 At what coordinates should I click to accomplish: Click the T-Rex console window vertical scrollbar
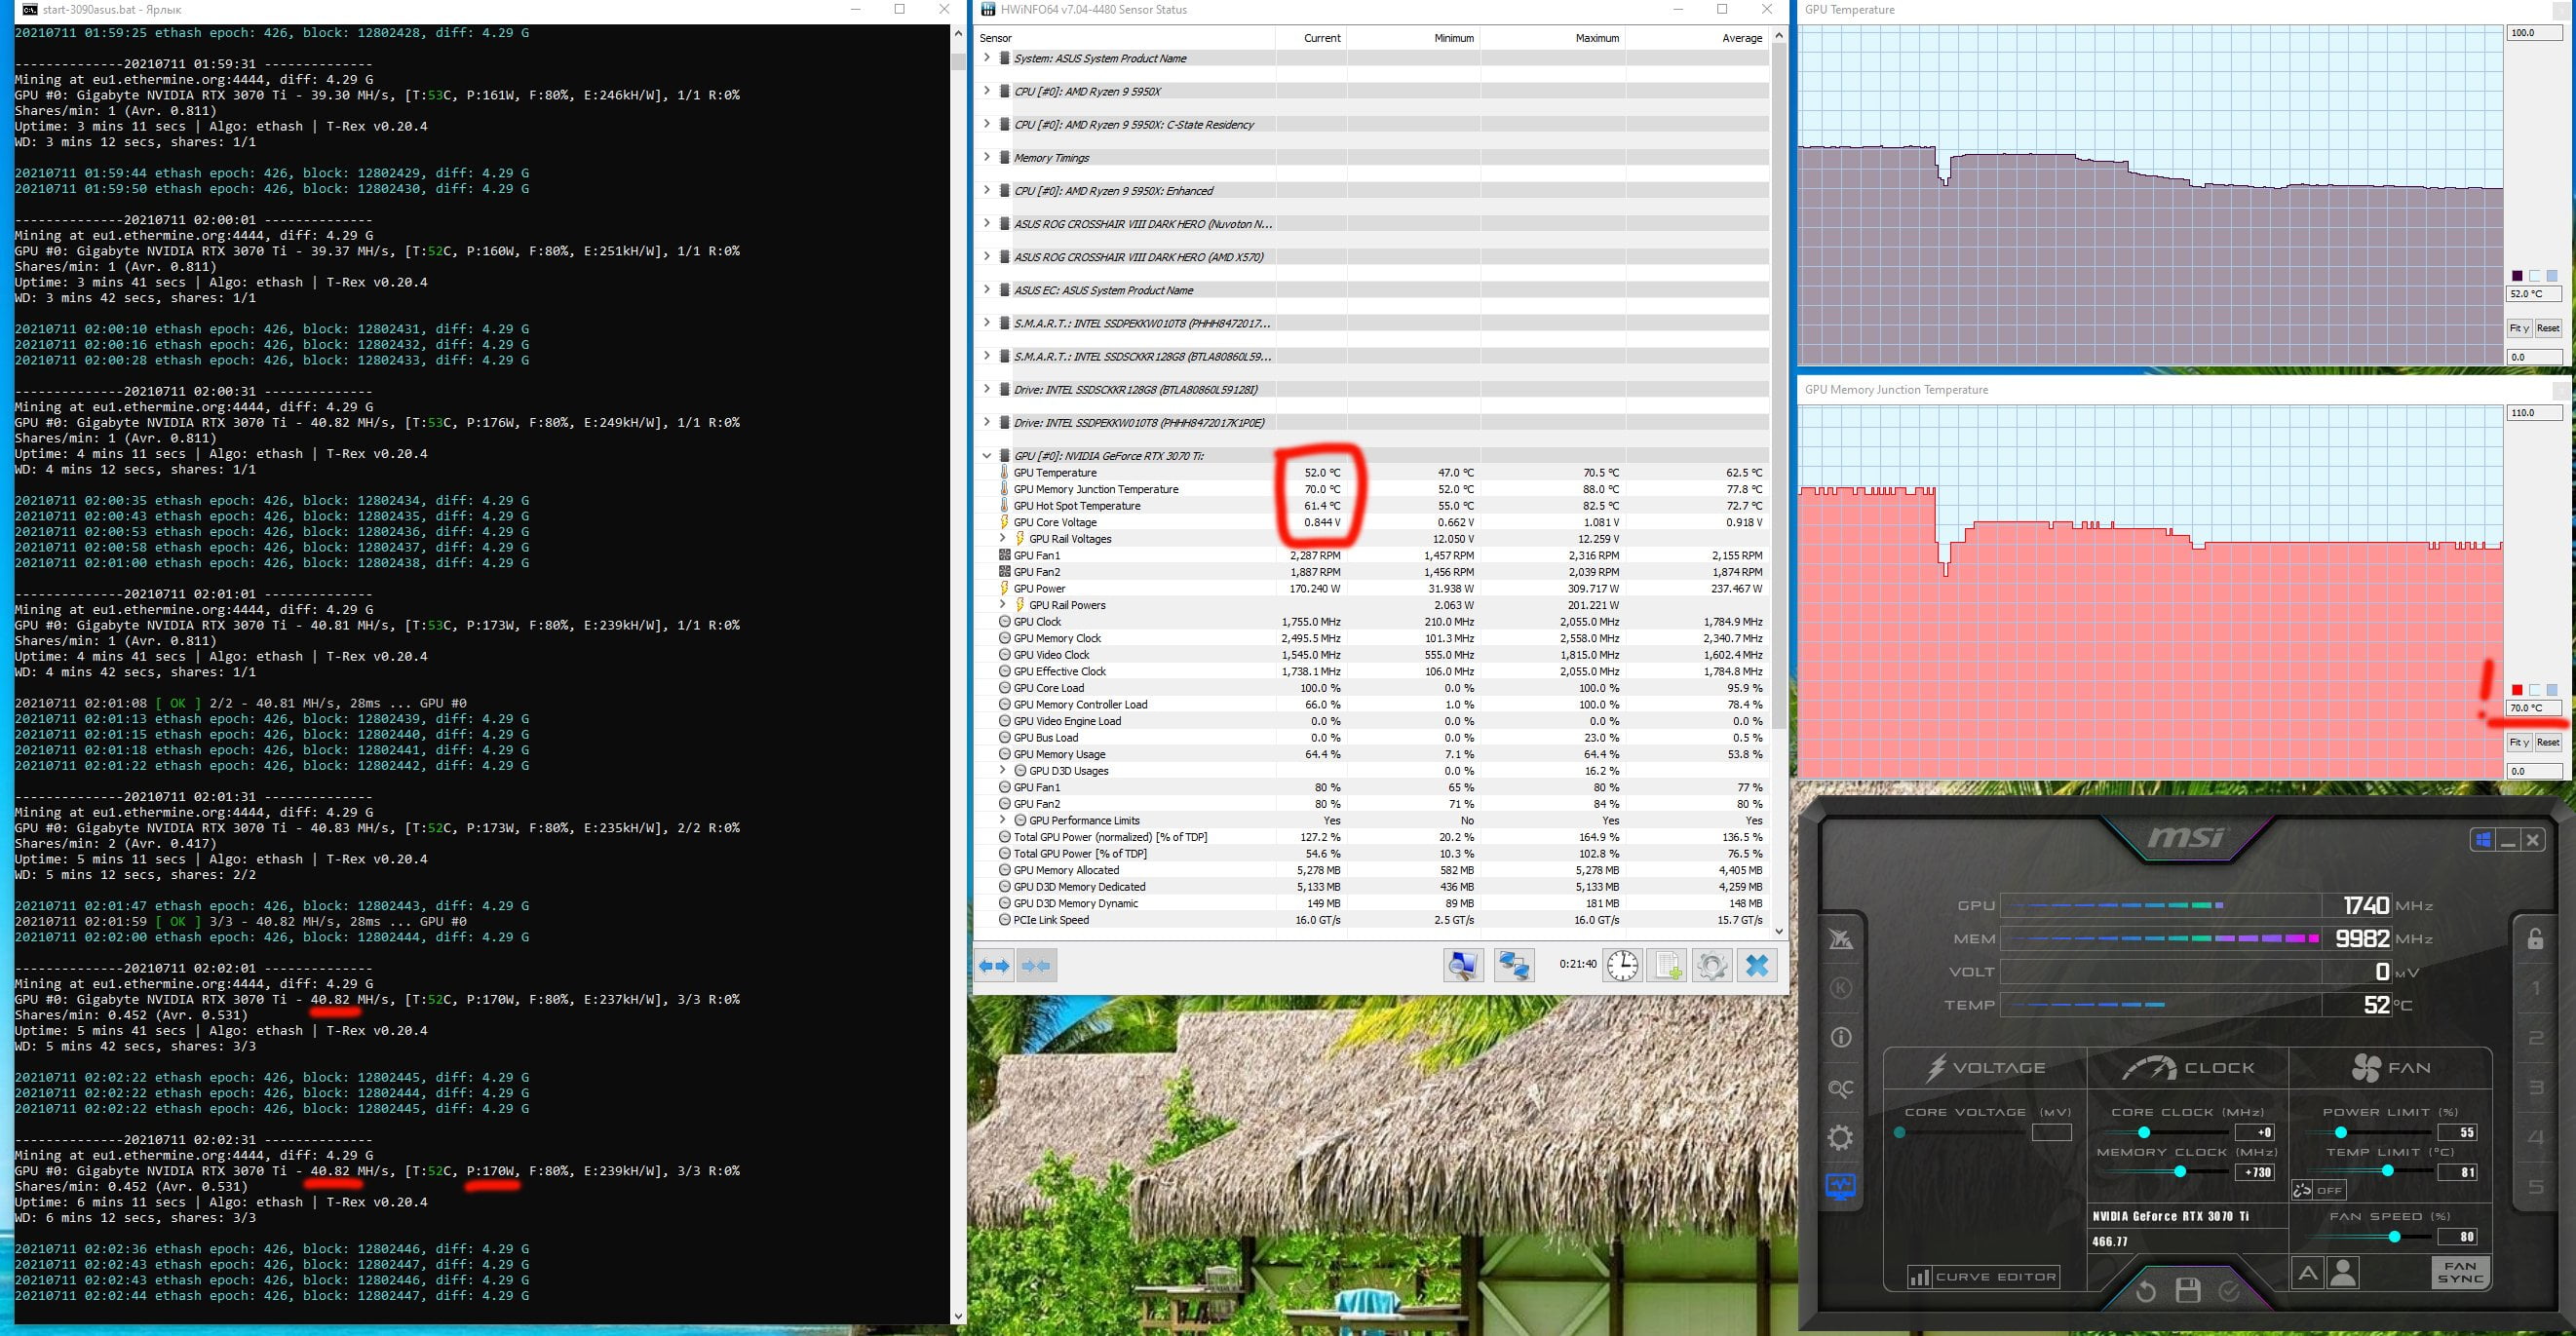point(958,675)
